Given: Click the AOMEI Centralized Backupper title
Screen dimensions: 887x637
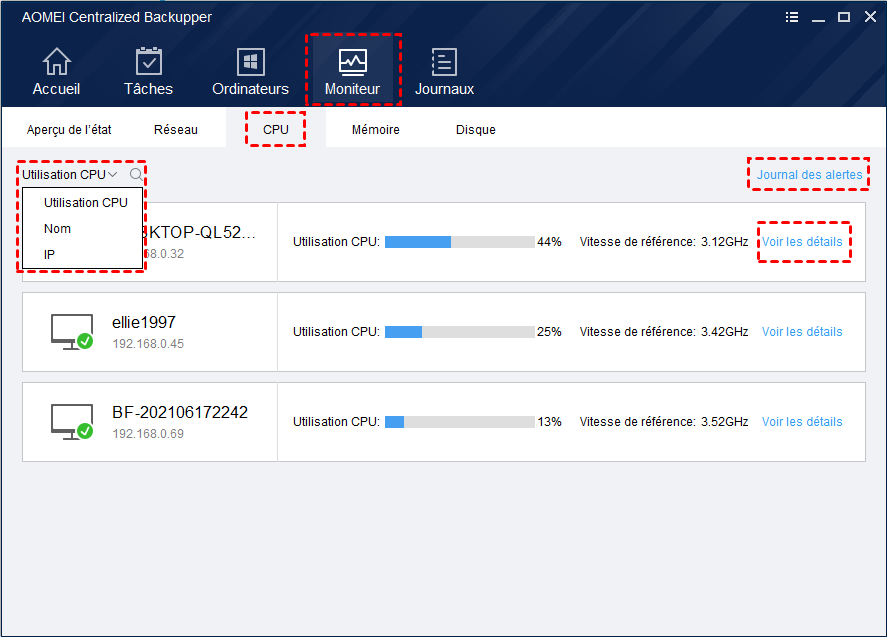Looking at the screenshot, I should pyautogui.click(x=117, y=17).
